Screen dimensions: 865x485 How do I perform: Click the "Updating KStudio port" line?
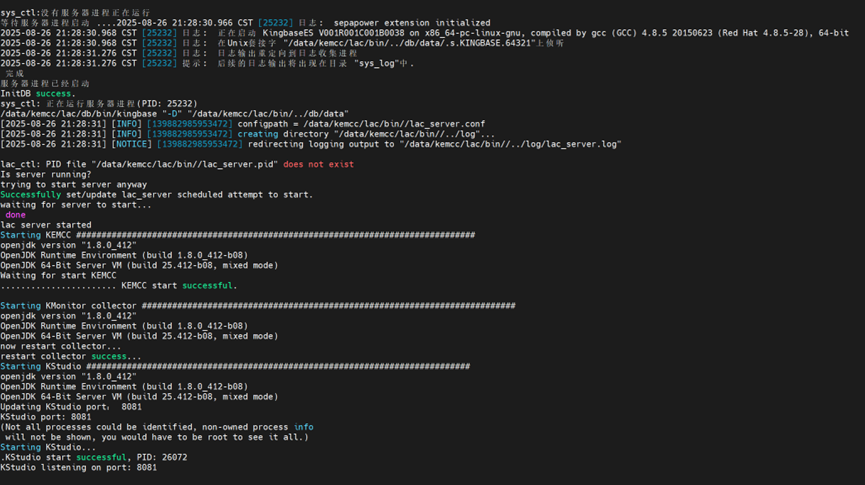(70, 407)
